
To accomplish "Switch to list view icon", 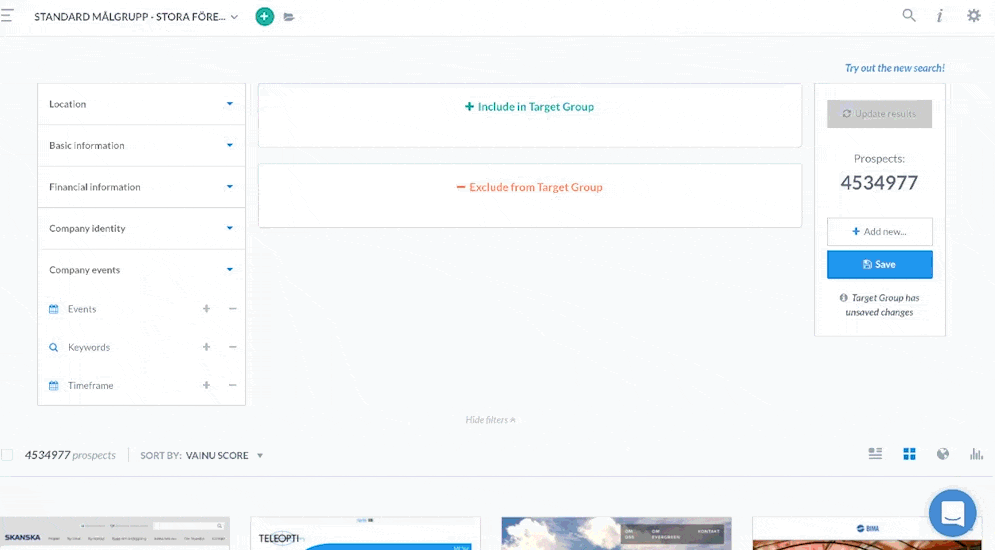I will (875, 454).
